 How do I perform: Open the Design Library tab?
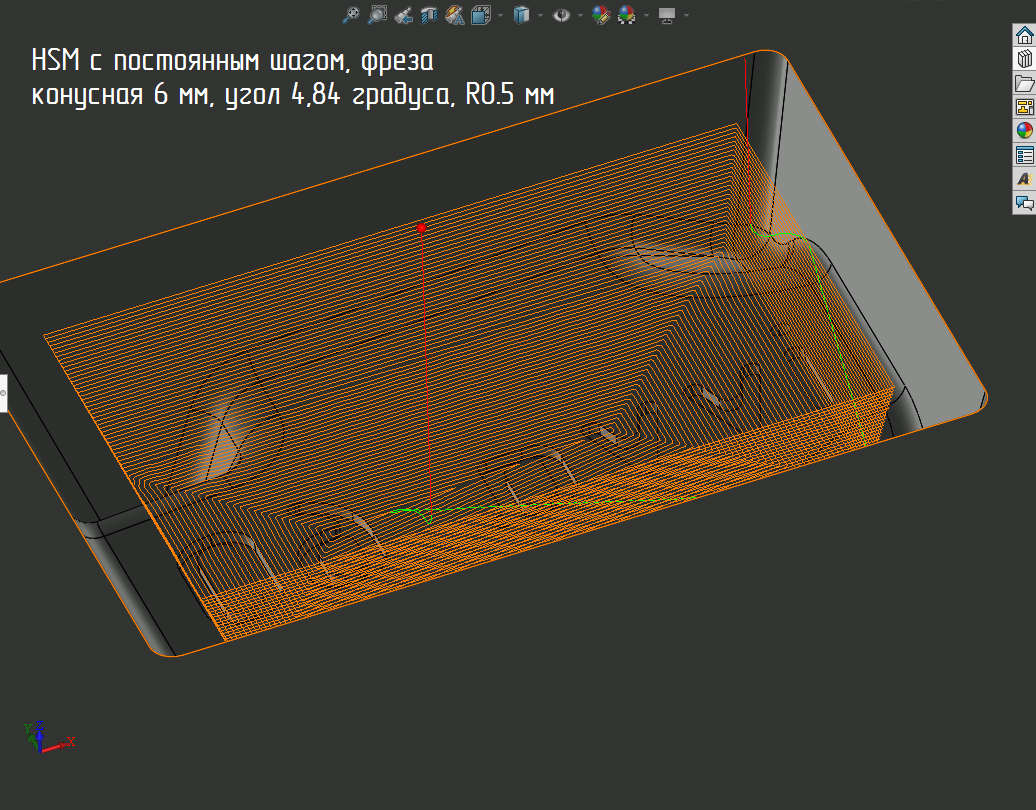[x=1025, y=59]
